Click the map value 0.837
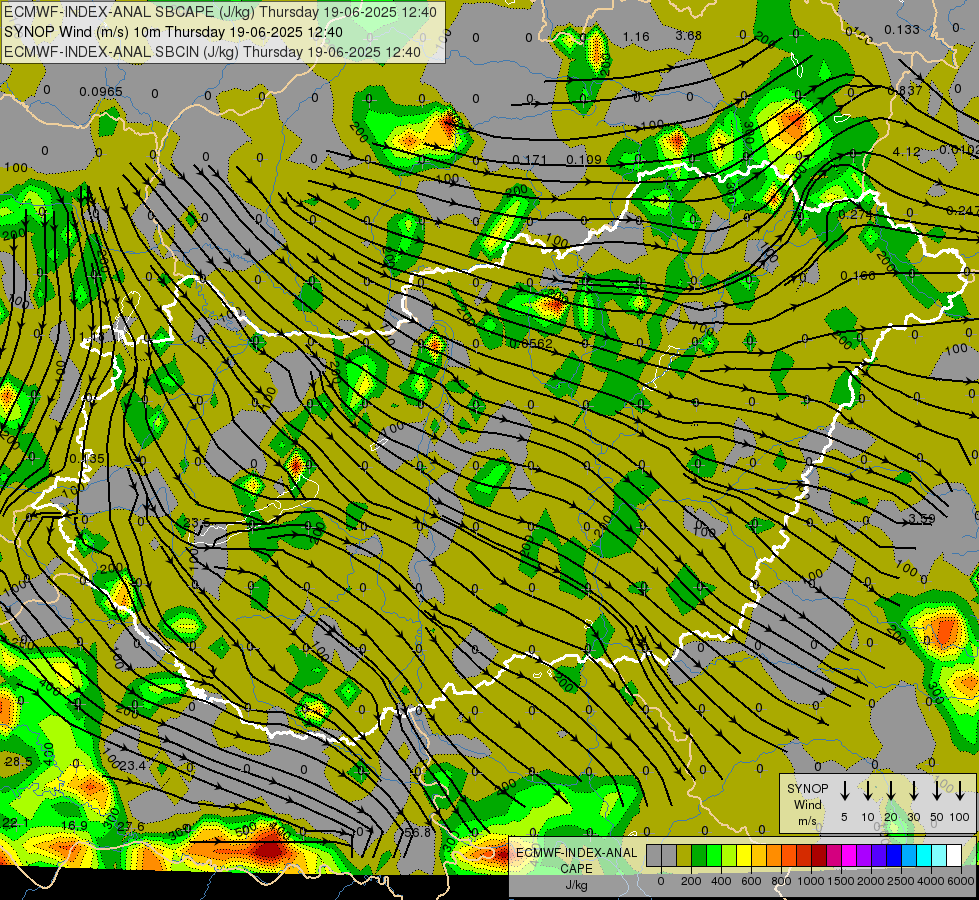 coord(905,91)
